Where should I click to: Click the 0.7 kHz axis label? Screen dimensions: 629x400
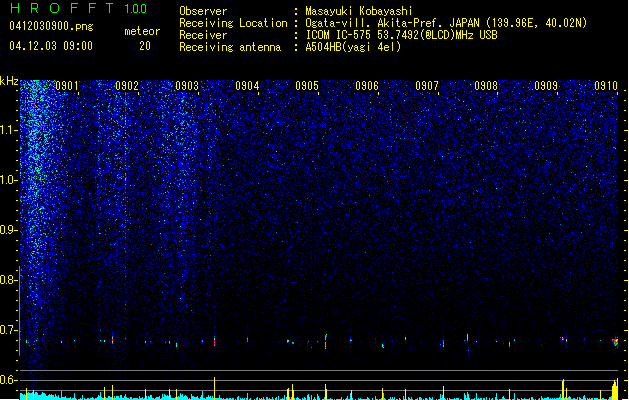8,330
